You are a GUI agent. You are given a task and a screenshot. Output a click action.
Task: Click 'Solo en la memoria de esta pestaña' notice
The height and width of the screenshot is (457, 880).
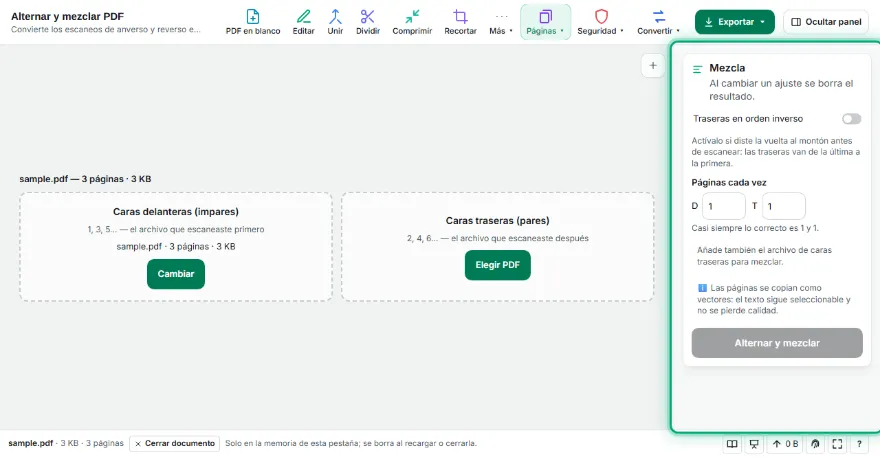pos(351,443)
